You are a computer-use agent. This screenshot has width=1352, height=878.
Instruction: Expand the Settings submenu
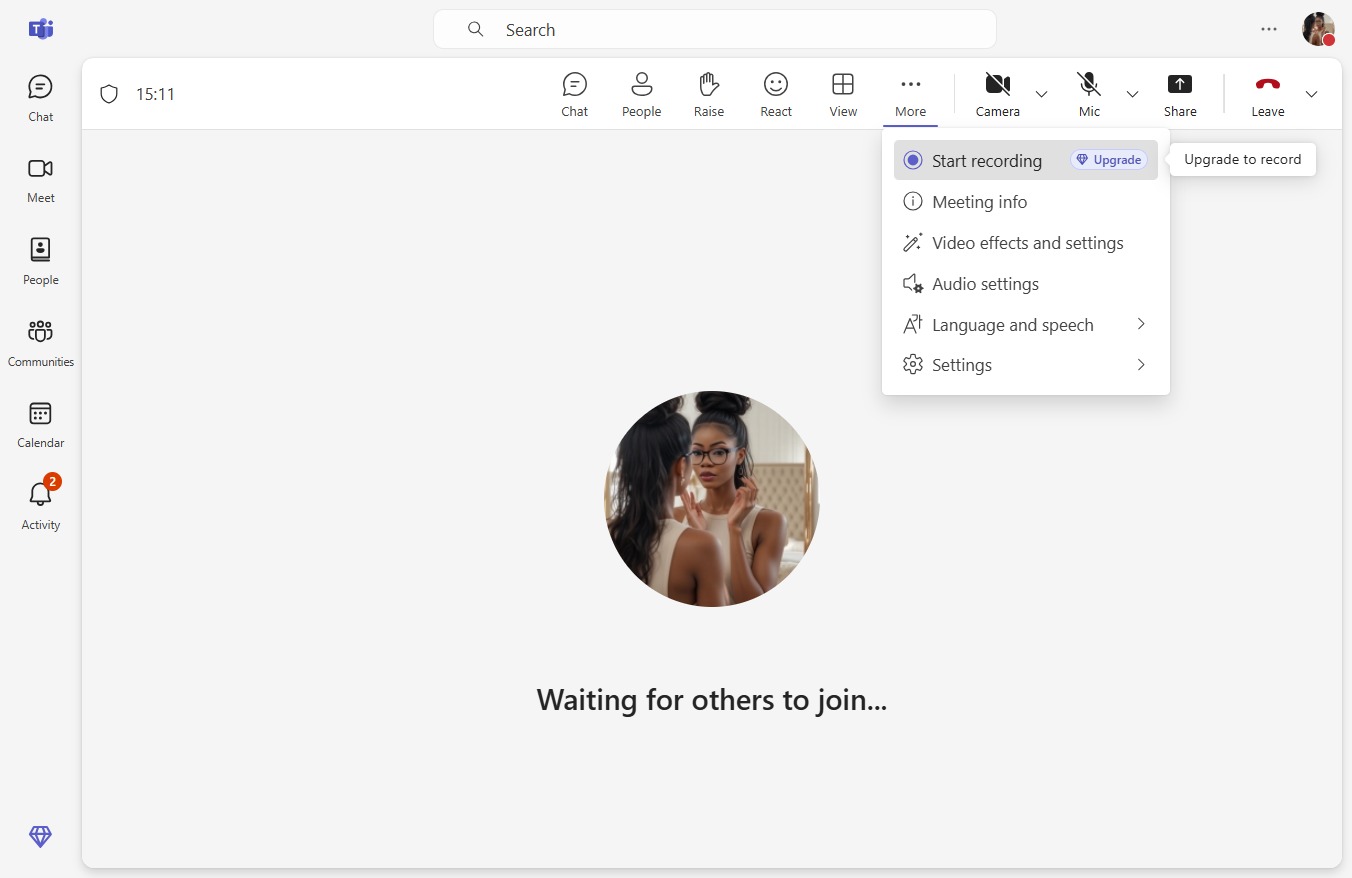tap(1026, 365)
